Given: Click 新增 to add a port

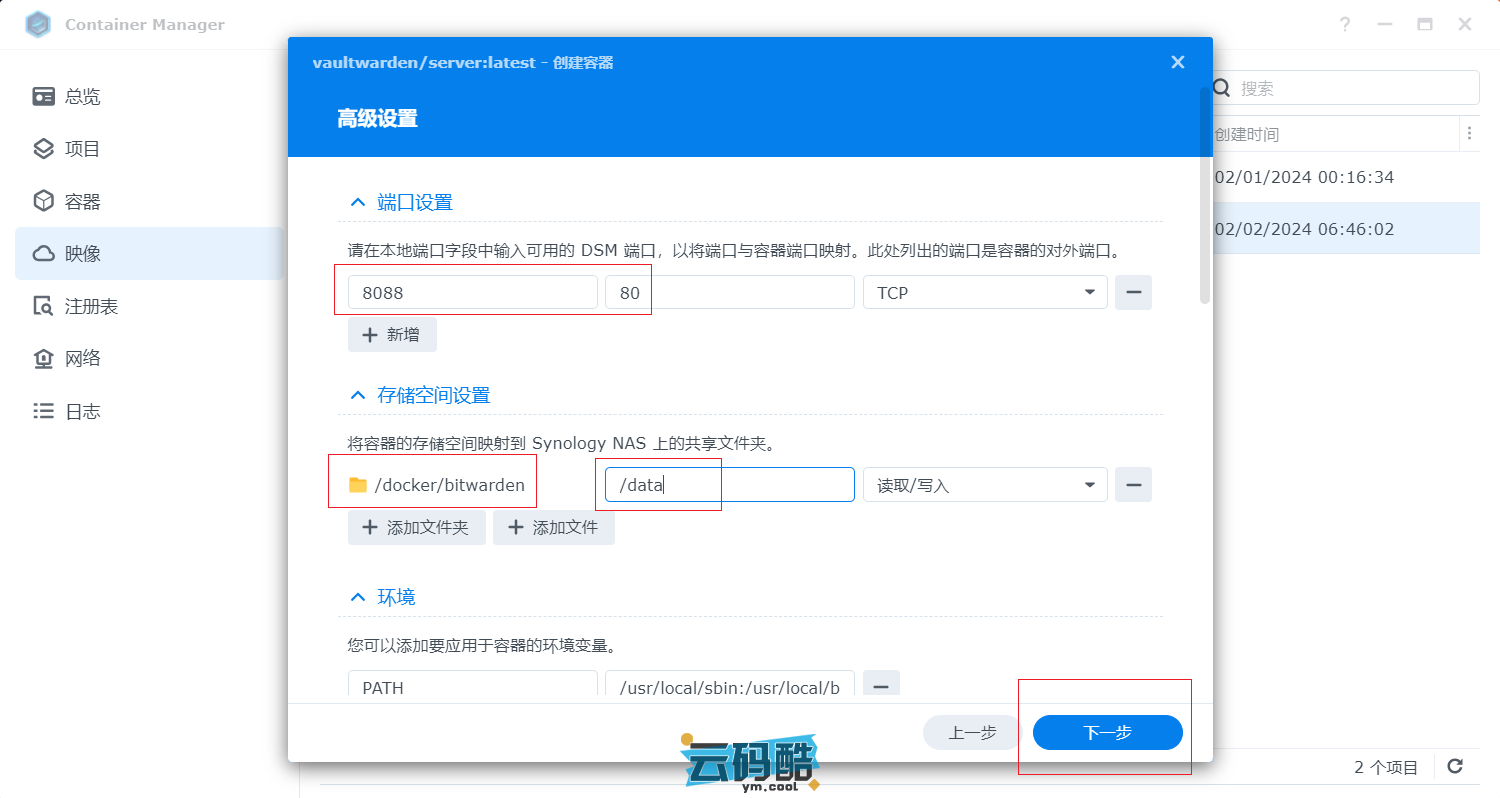Looking at the screenshot, I should coord(392,335).
